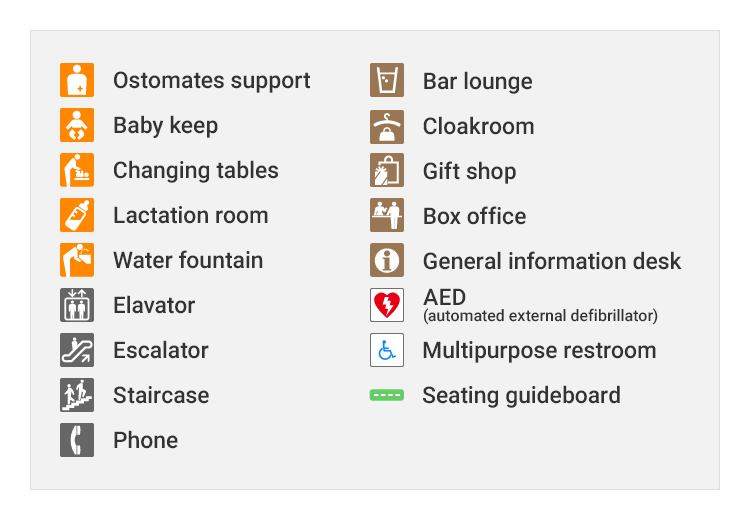Image resolution: width=750 pixels, height=520 pixels.
Task: Select the Baby keep icon
Action: [77, 125]
